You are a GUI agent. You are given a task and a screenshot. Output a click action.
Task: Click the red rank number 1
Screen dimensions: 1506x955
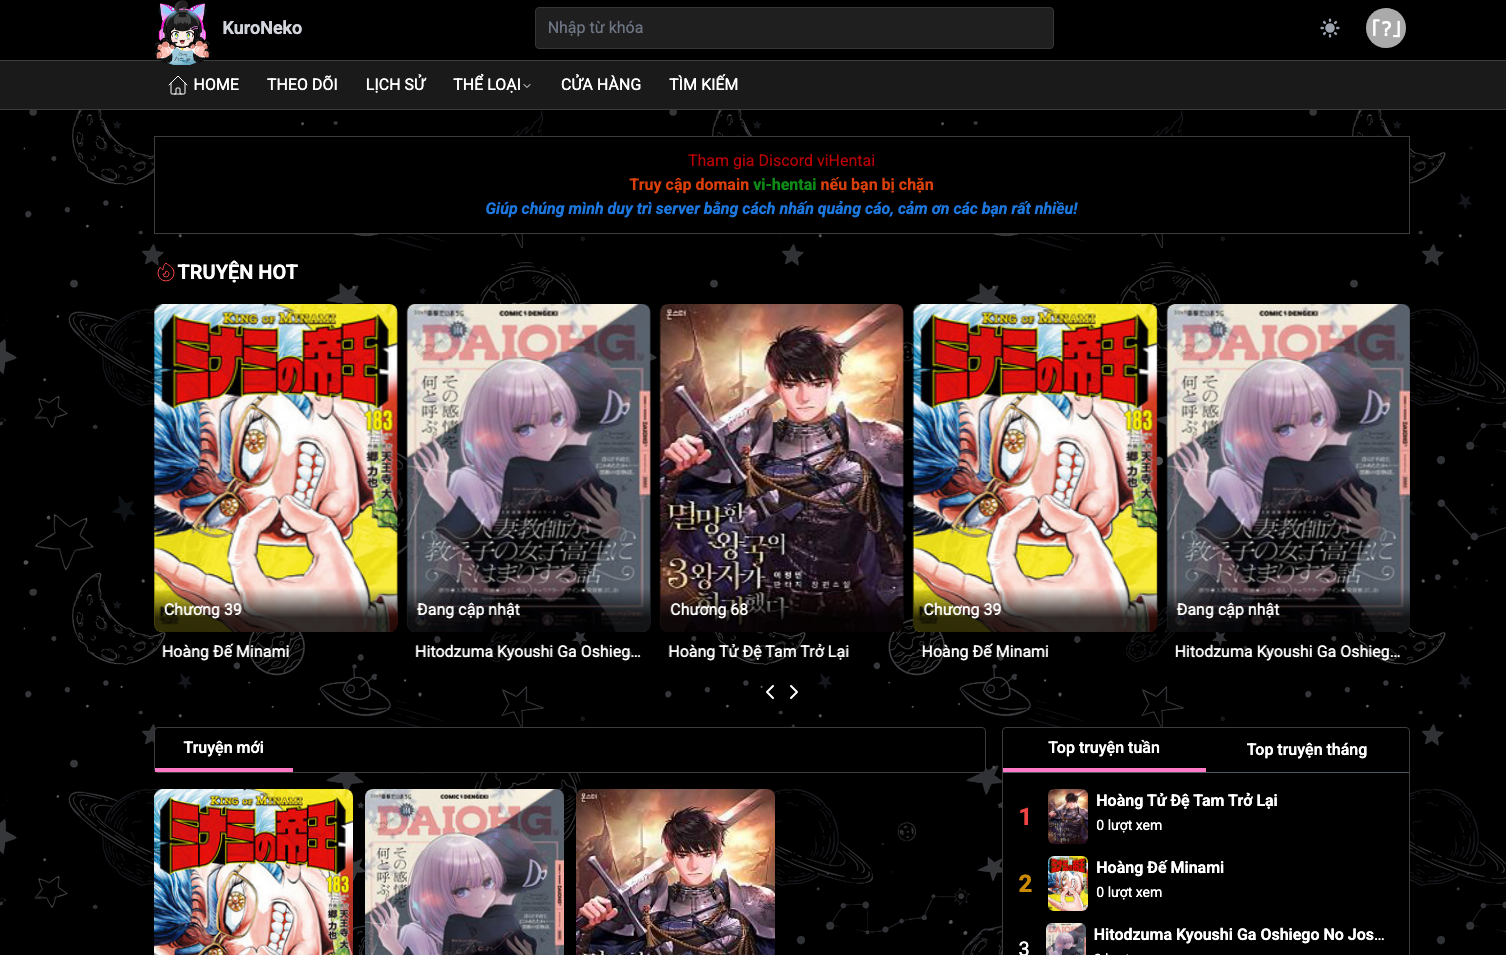click(x=1024, y=817)
